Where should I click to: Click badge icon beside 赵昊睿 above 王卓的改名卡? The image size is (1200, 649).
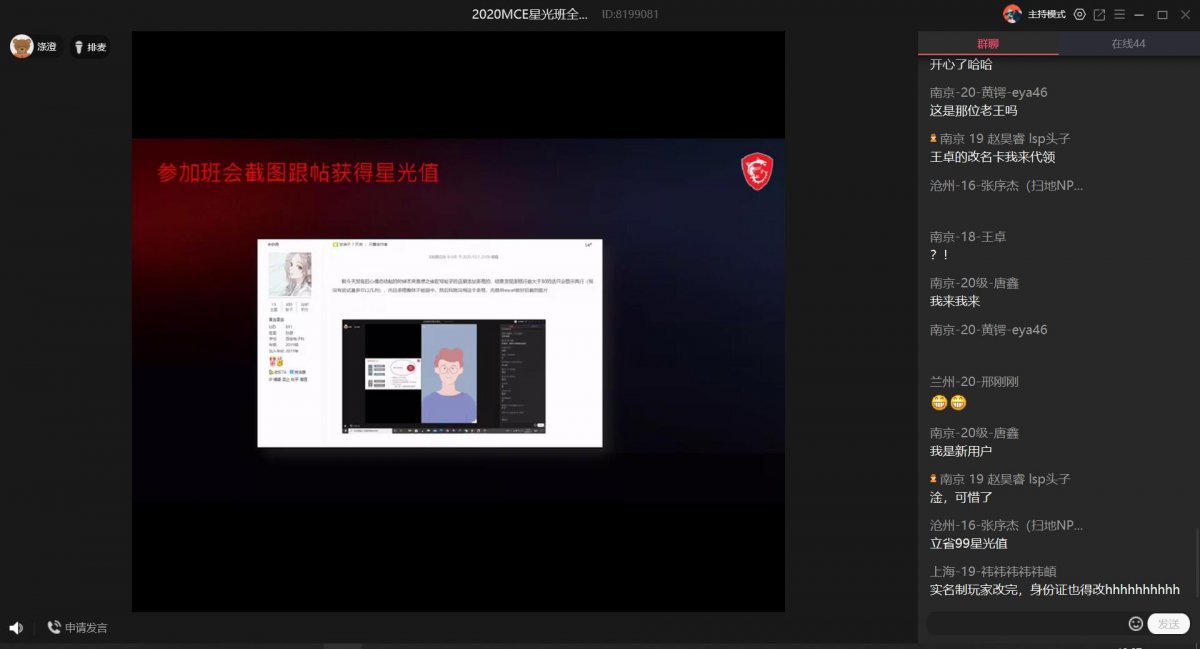[x=934, y=139]
